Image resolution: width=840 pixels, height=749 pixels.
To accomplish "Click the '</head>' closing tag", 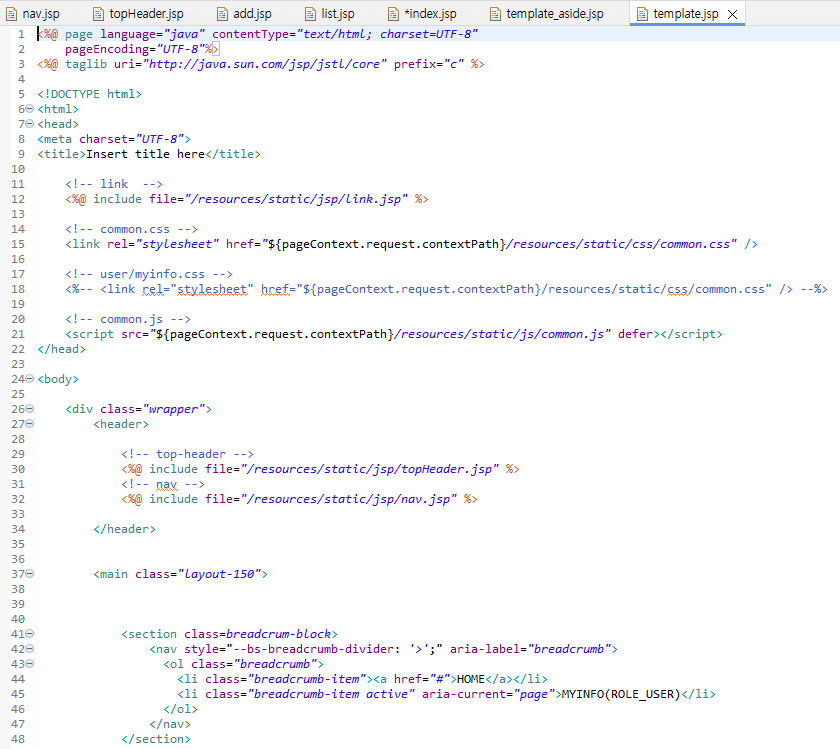I will pos(61,349).
